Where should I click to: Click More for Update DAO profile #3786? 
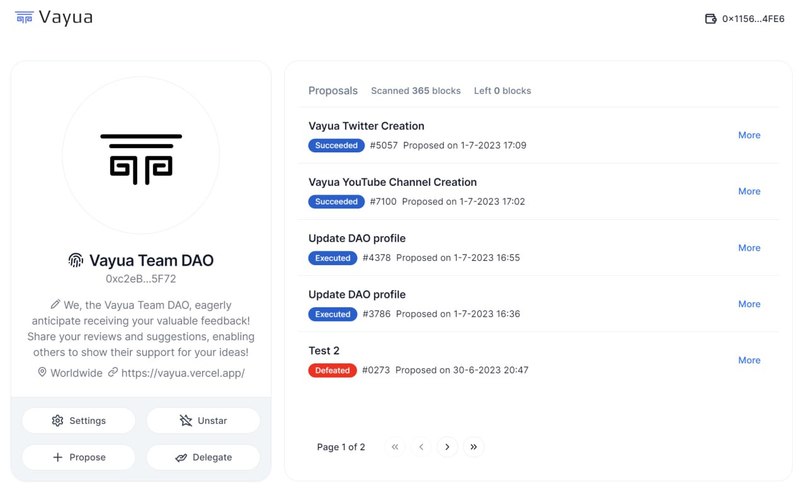click(x=749, y=304)
